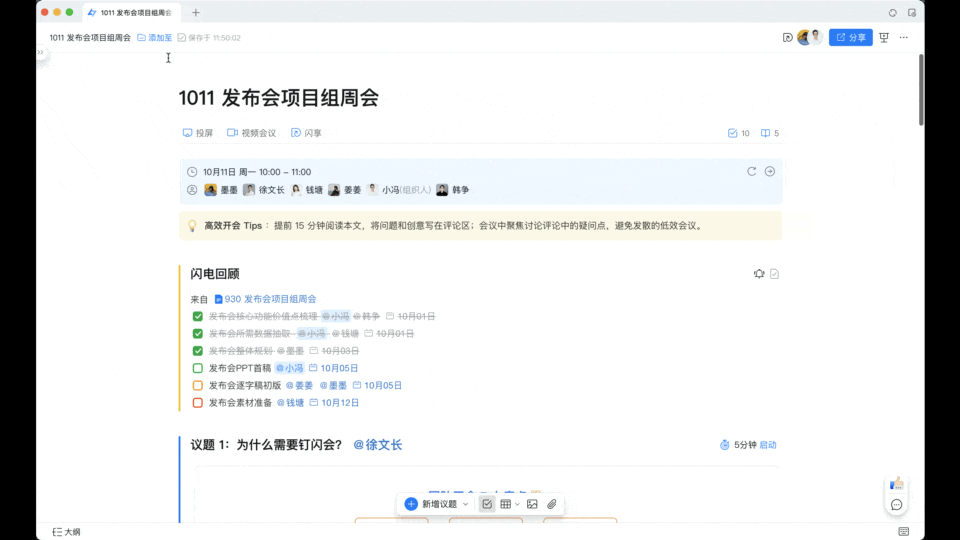960x540 pixels.
Task: Select the 1011 发布会项目组周会 tab
Action: tap(130, 12)
